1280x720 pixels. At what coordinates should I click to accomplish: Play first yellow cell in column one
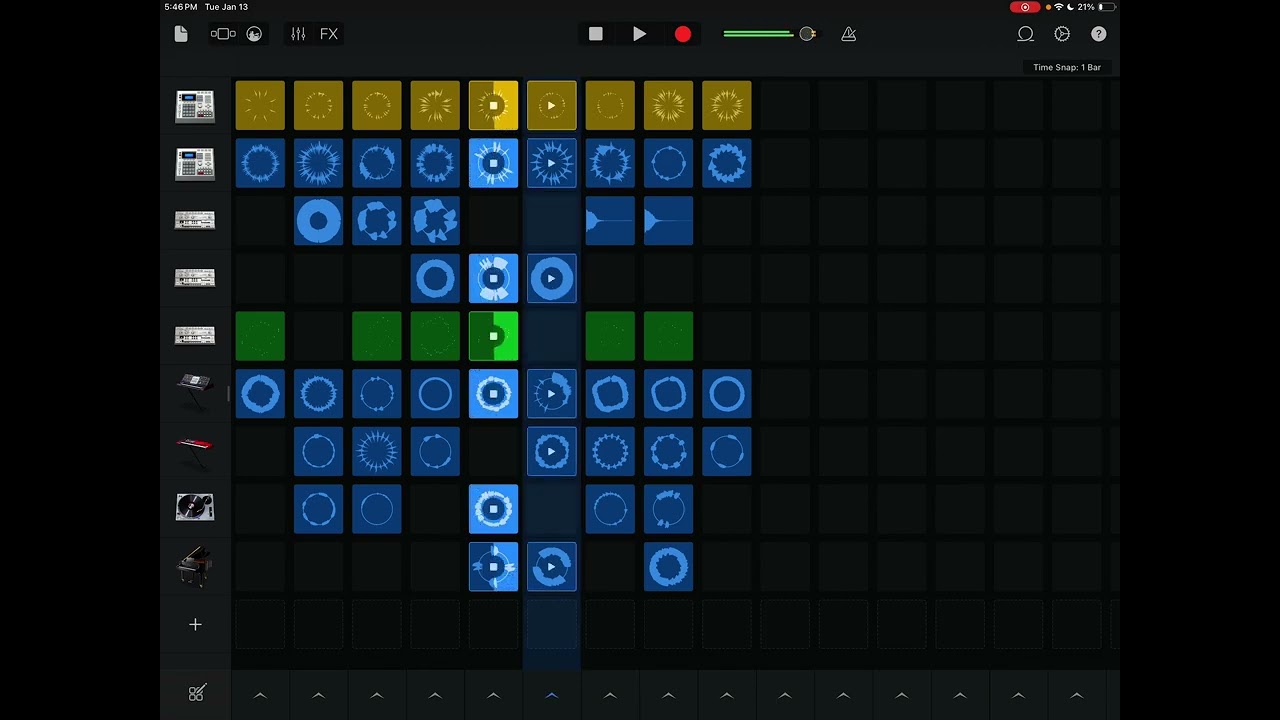click(x=260, y=106)
